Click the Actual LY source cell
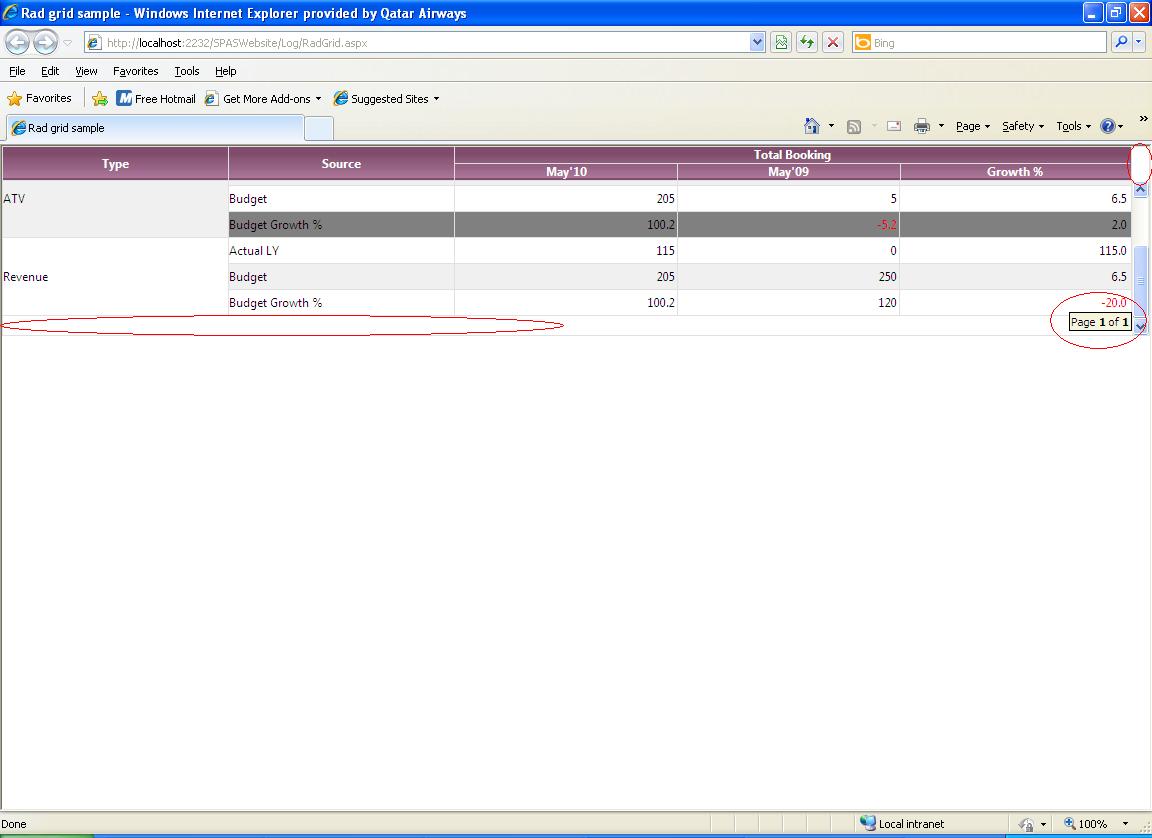The width and height of the screenshot is (1152, 838). [341, 250]
